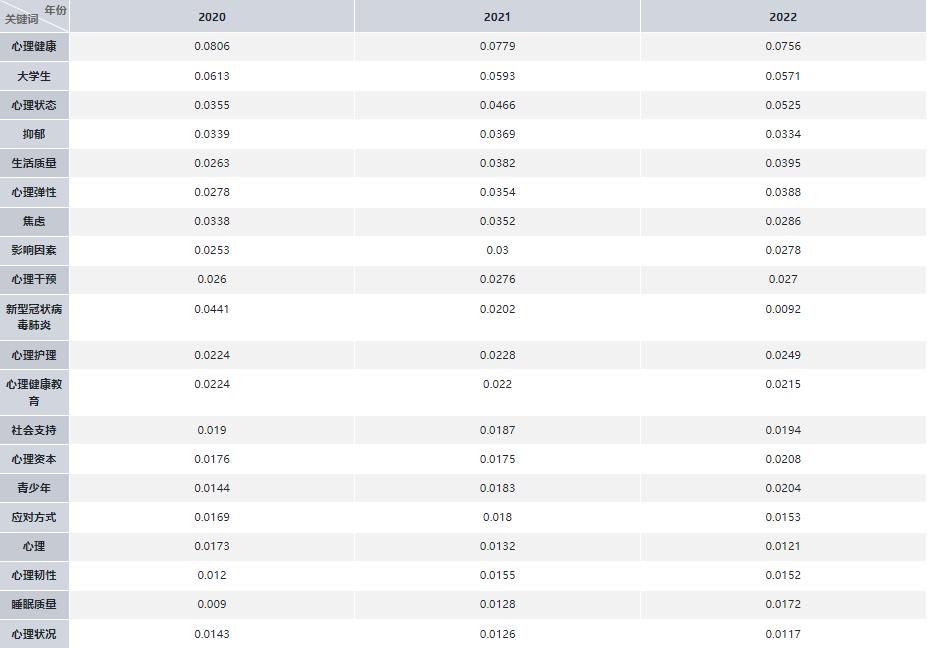
Task: Click the 2022 column header
Action: (783, 17)
